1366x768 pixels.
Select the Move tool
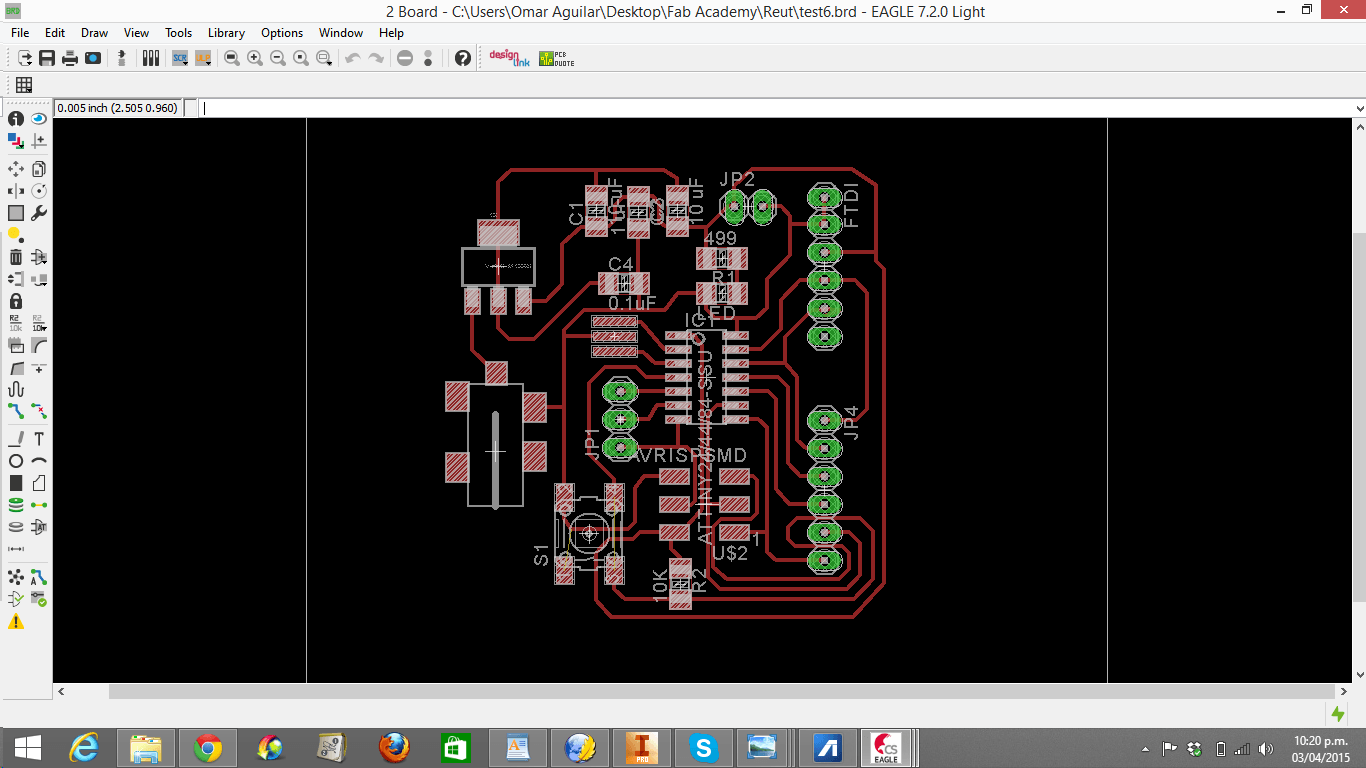[16, 169]
